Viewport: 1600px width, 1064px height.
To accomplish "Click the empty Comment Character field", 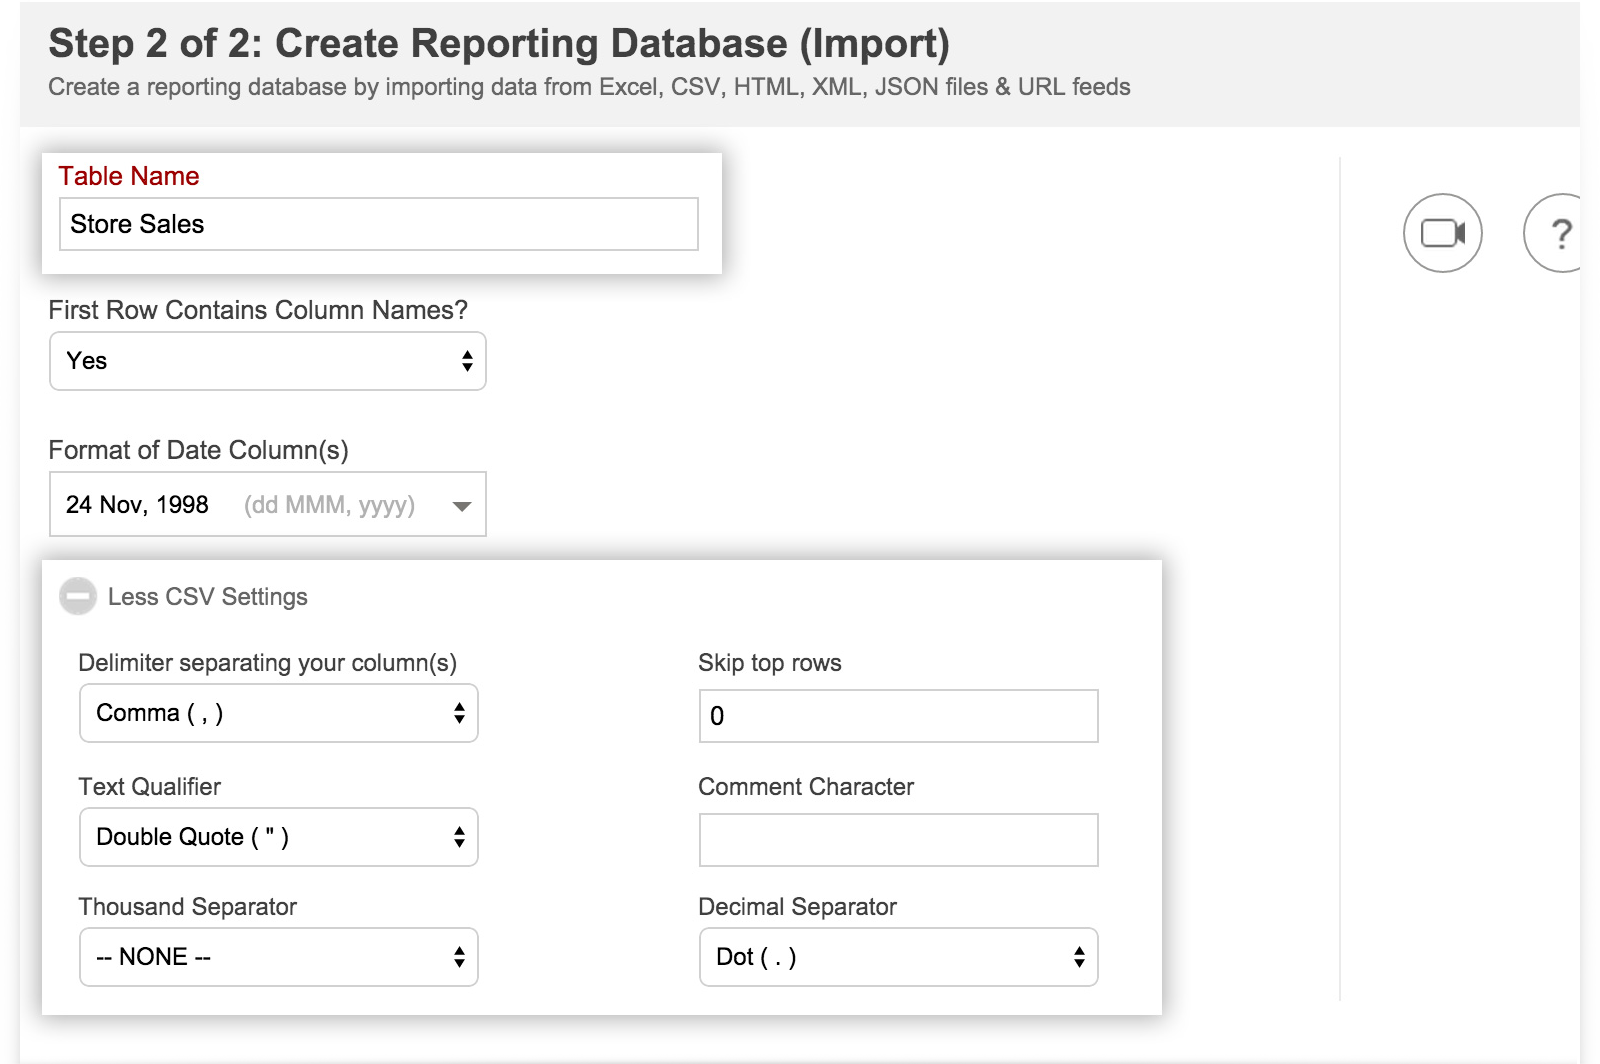I will (898, 840).
